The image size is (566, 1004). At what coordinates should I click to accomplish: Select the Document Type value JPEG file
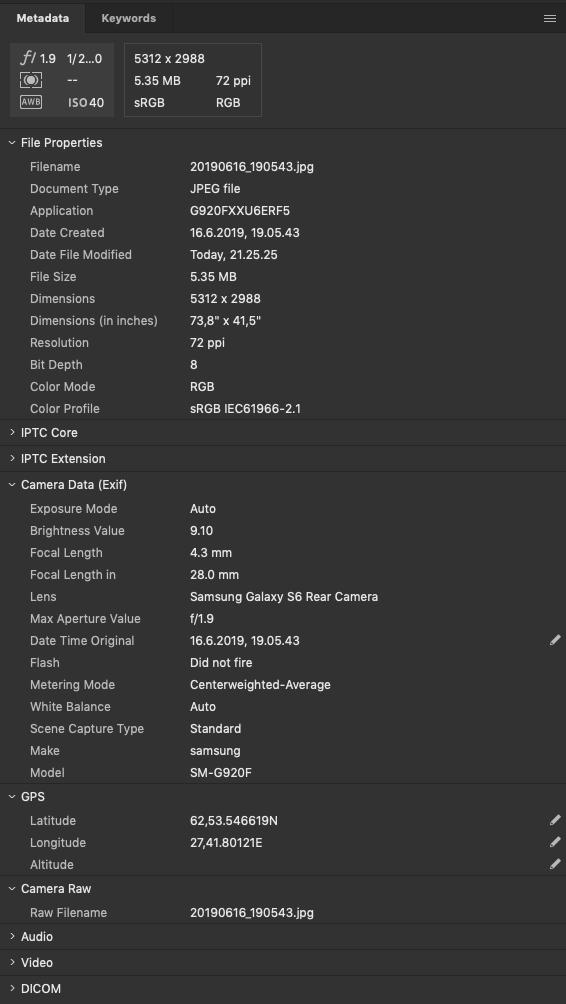[x=215, y=189]
